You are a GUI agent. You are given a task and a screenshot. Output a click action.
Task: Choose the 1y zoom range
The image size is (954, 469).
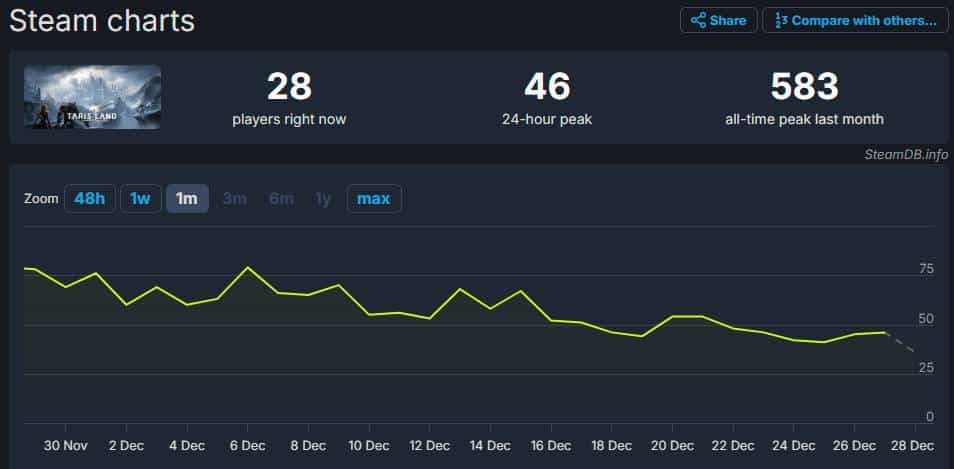(x=323, y=199)
